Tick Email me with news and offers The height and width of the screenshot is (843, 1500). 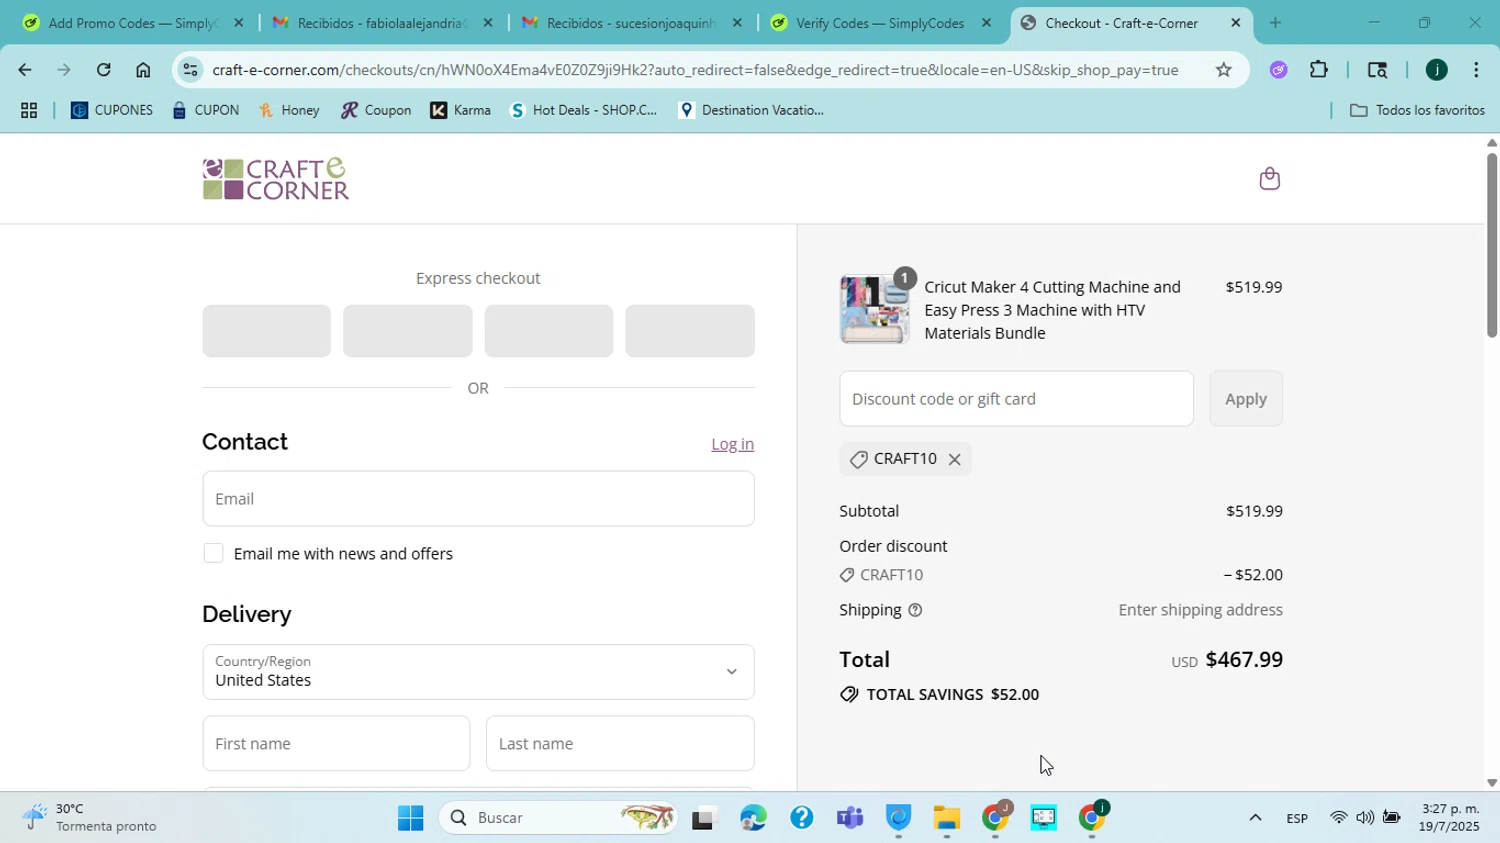tap(213, 554)
